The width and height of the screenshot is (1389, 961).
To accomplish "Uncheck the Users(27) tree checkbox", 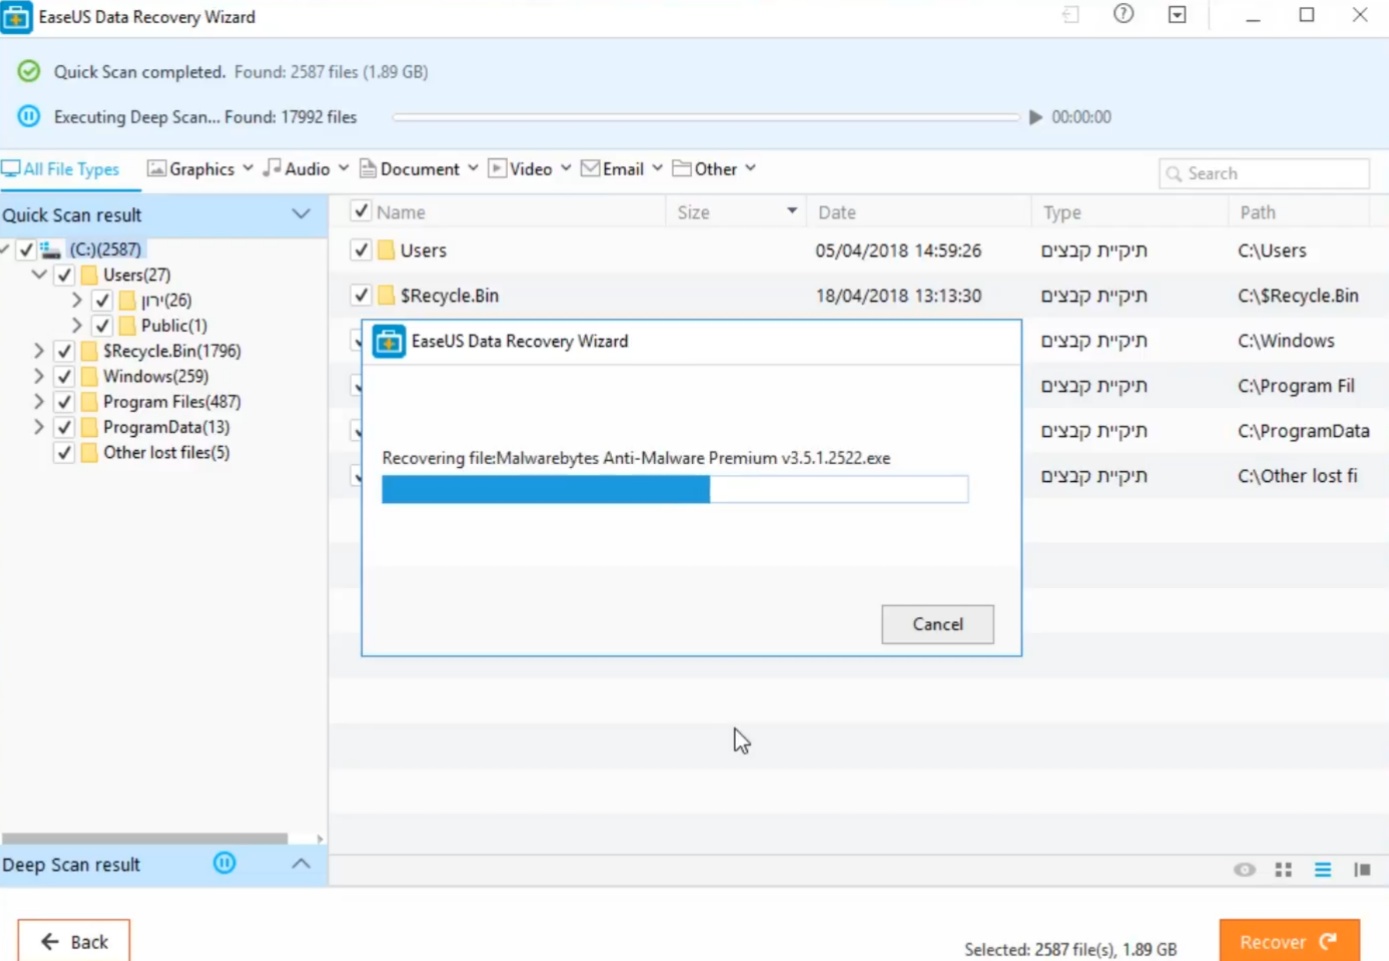I will click(x=64, y=274).
